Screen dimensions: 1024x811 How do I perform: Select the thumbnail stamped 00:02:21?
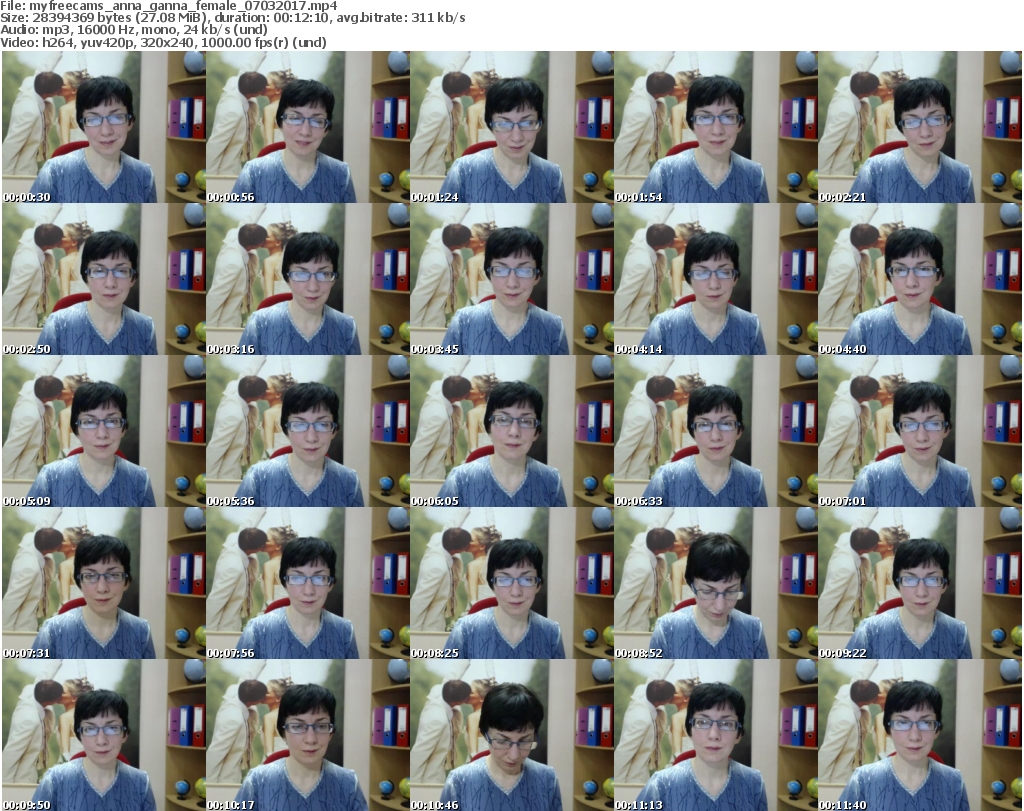tap(920, 127)
